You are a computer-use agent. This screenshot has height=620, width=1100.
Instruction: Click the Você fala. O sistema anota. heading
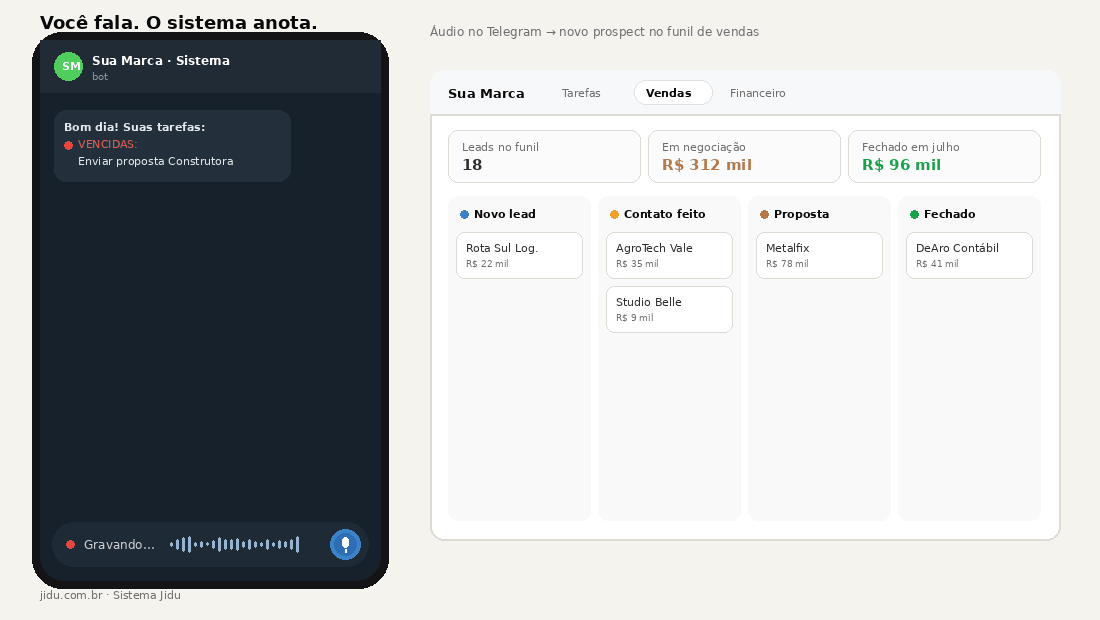(x=178, y=22)
